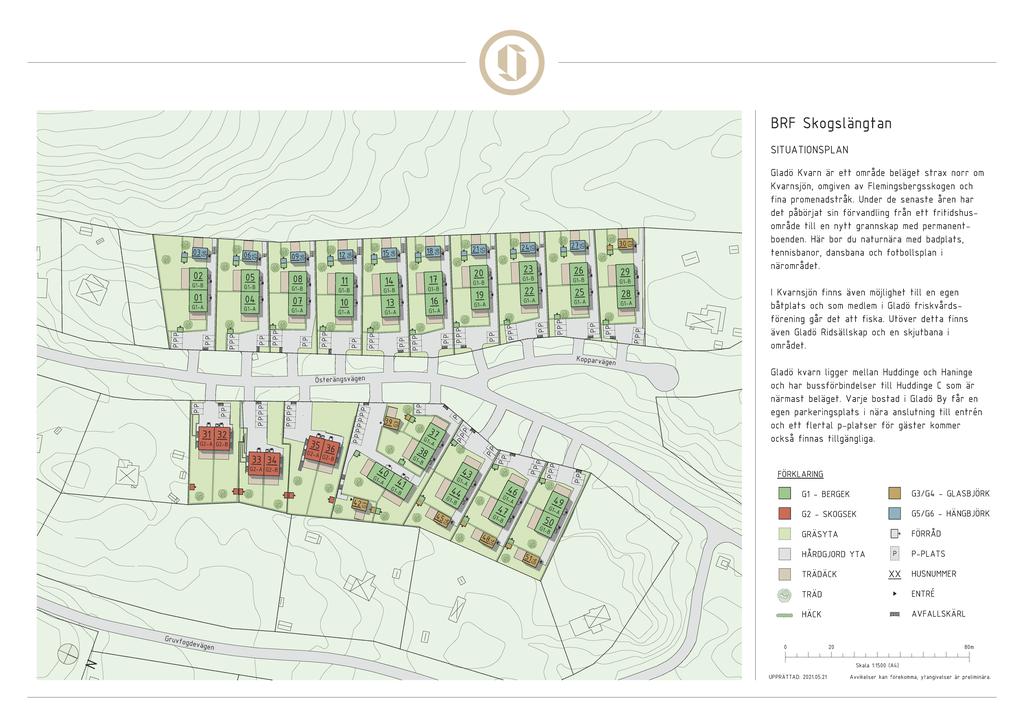Click green house number 01 on map

pyautogui.click(x=198, y=298)
